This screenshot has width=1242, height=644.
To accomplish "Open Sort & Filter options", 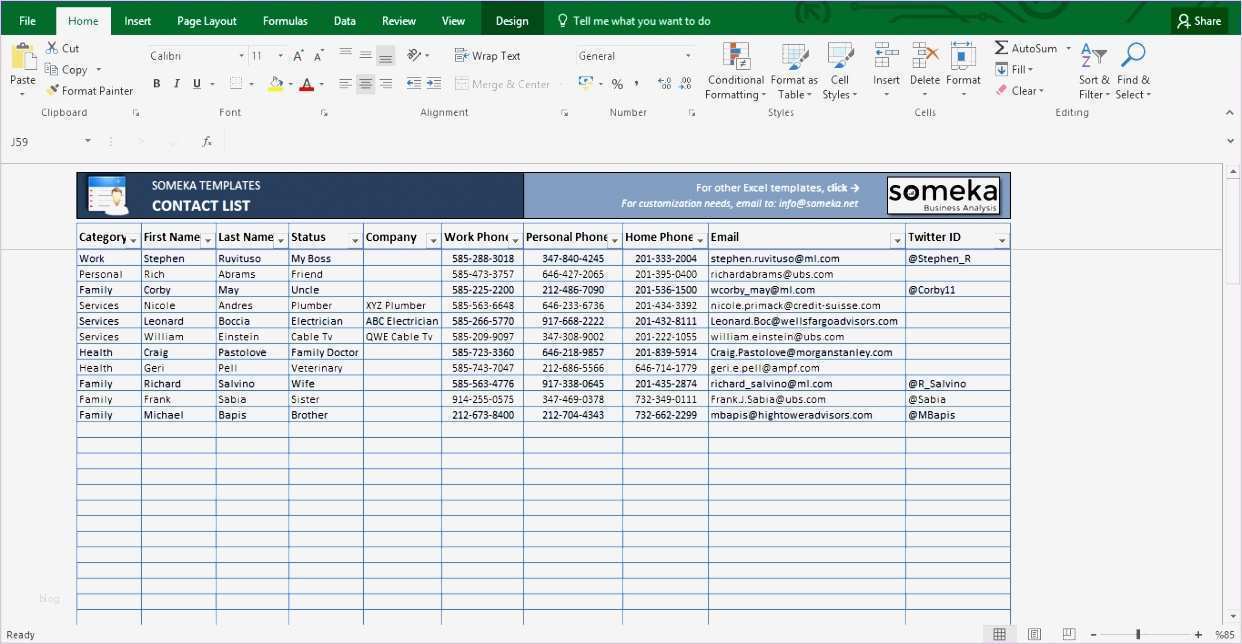I will pyautogui.click(x=1092, y=70).
